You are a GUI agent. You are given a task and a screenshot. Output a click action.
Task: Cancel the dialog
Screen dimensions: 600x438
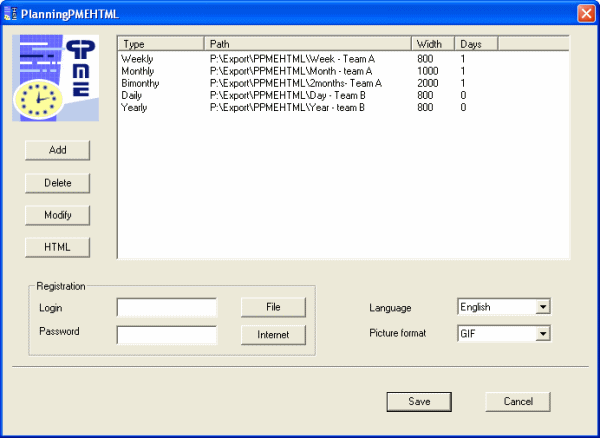click(518, 402)
